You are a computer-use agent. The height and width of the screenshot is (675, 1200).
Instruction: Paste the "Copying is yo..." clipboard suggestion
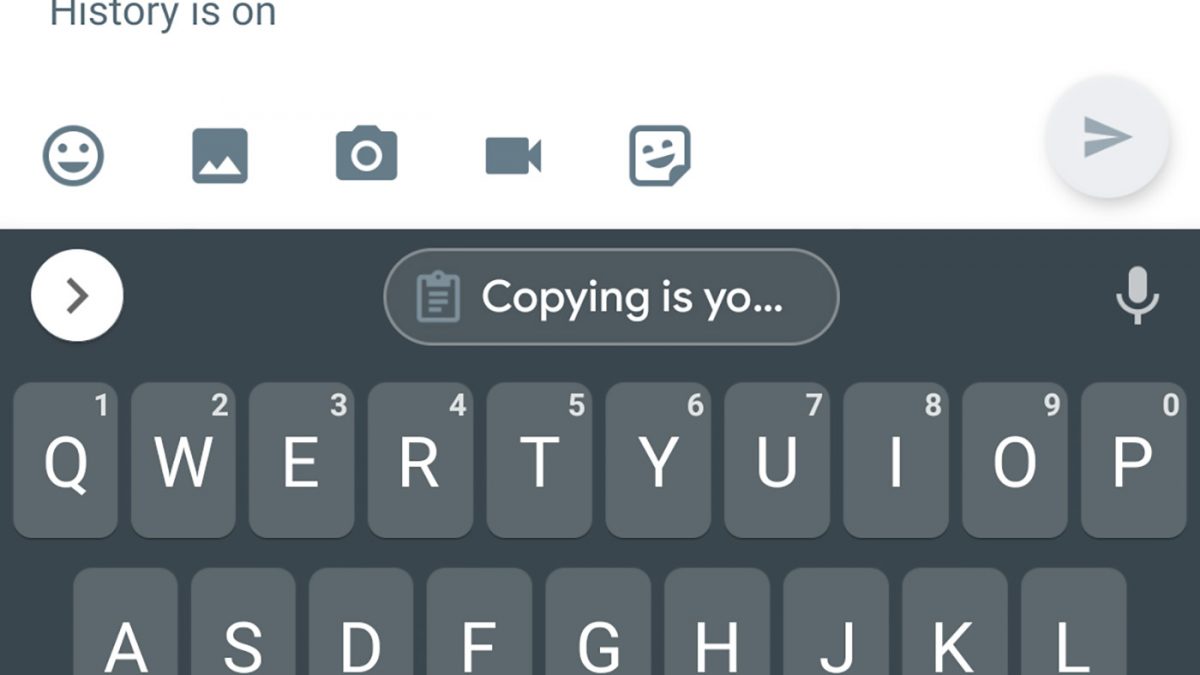tap(611, 297)
